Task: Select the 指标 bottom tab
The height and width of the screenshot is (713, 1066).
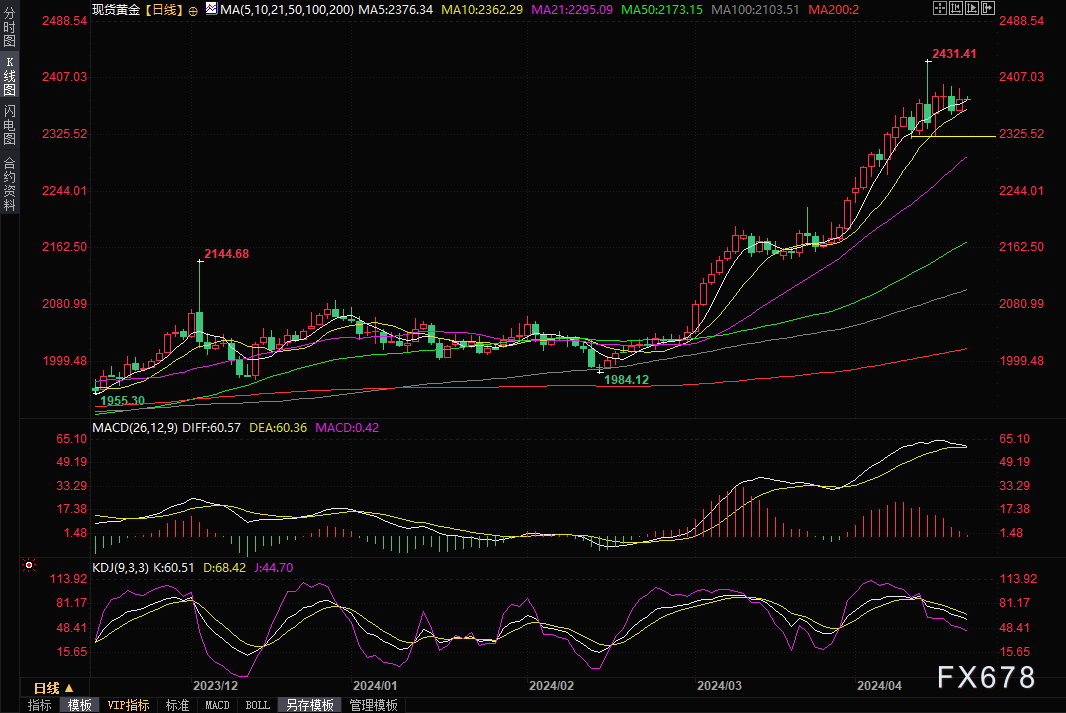Action: click(40, 705)
